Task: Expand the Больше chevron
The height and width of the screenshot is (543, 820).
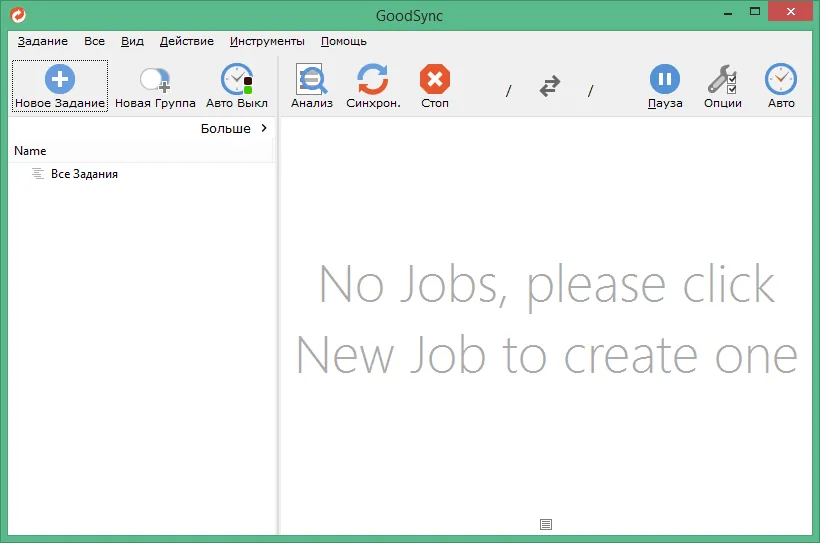Action: pos(264,128)
